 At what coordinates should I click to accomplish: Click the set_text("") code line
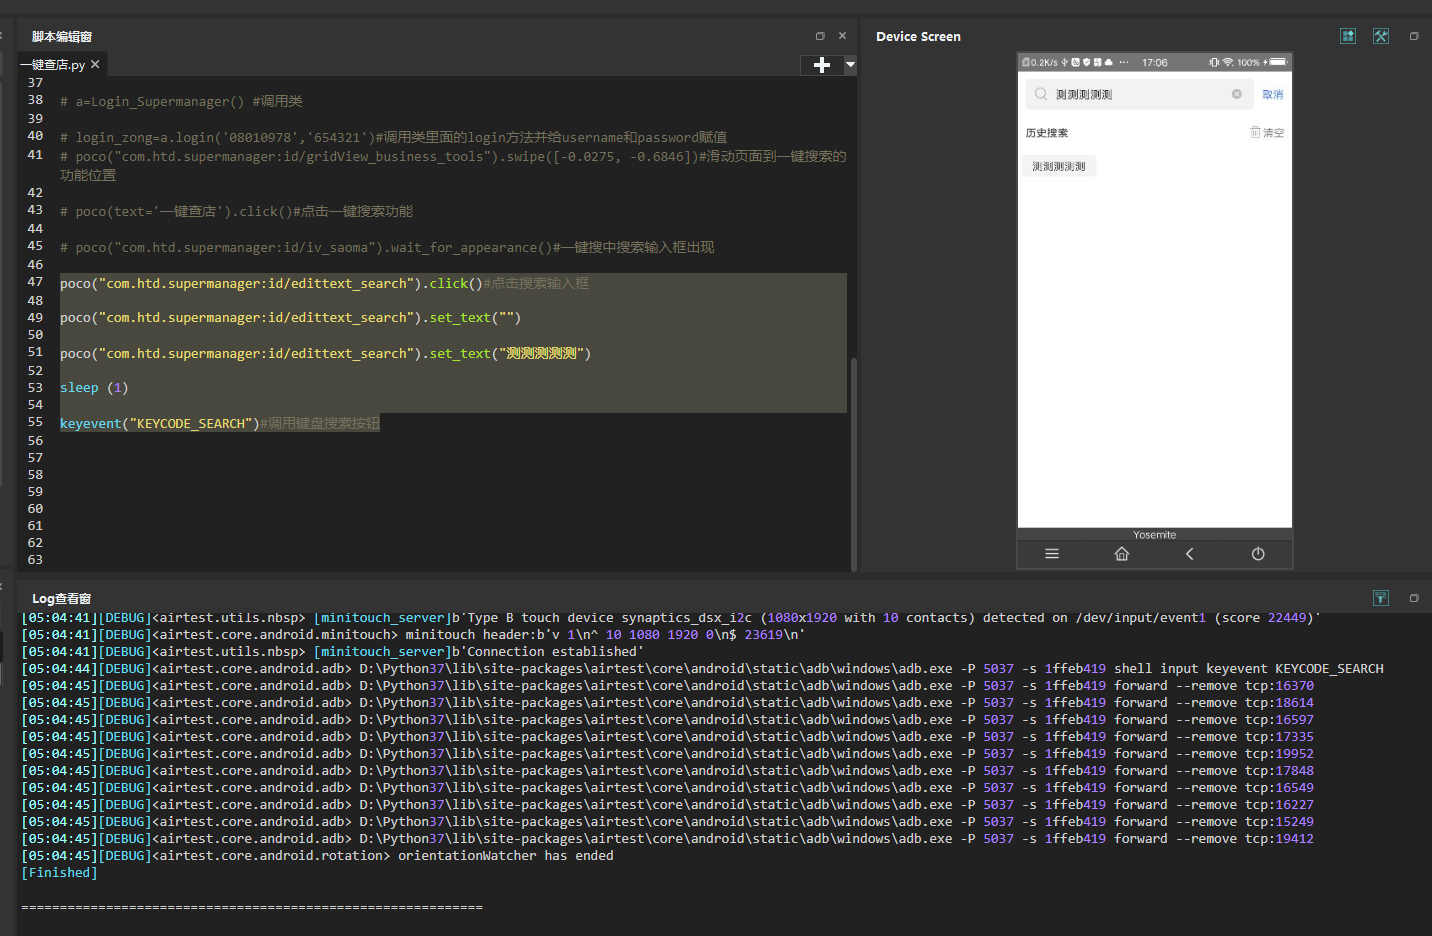click(x=290, y=318)
